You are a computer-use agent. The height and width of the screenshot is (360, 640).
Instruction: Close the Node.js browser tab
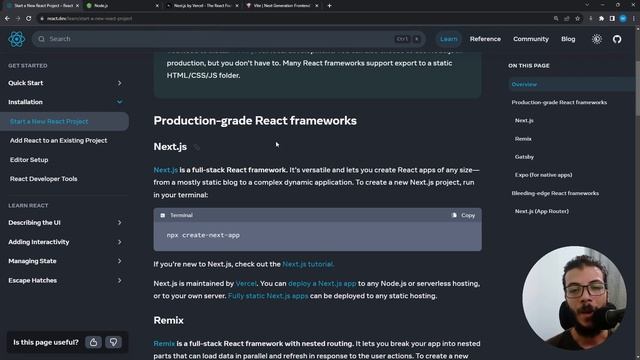[x=157, y=6]
